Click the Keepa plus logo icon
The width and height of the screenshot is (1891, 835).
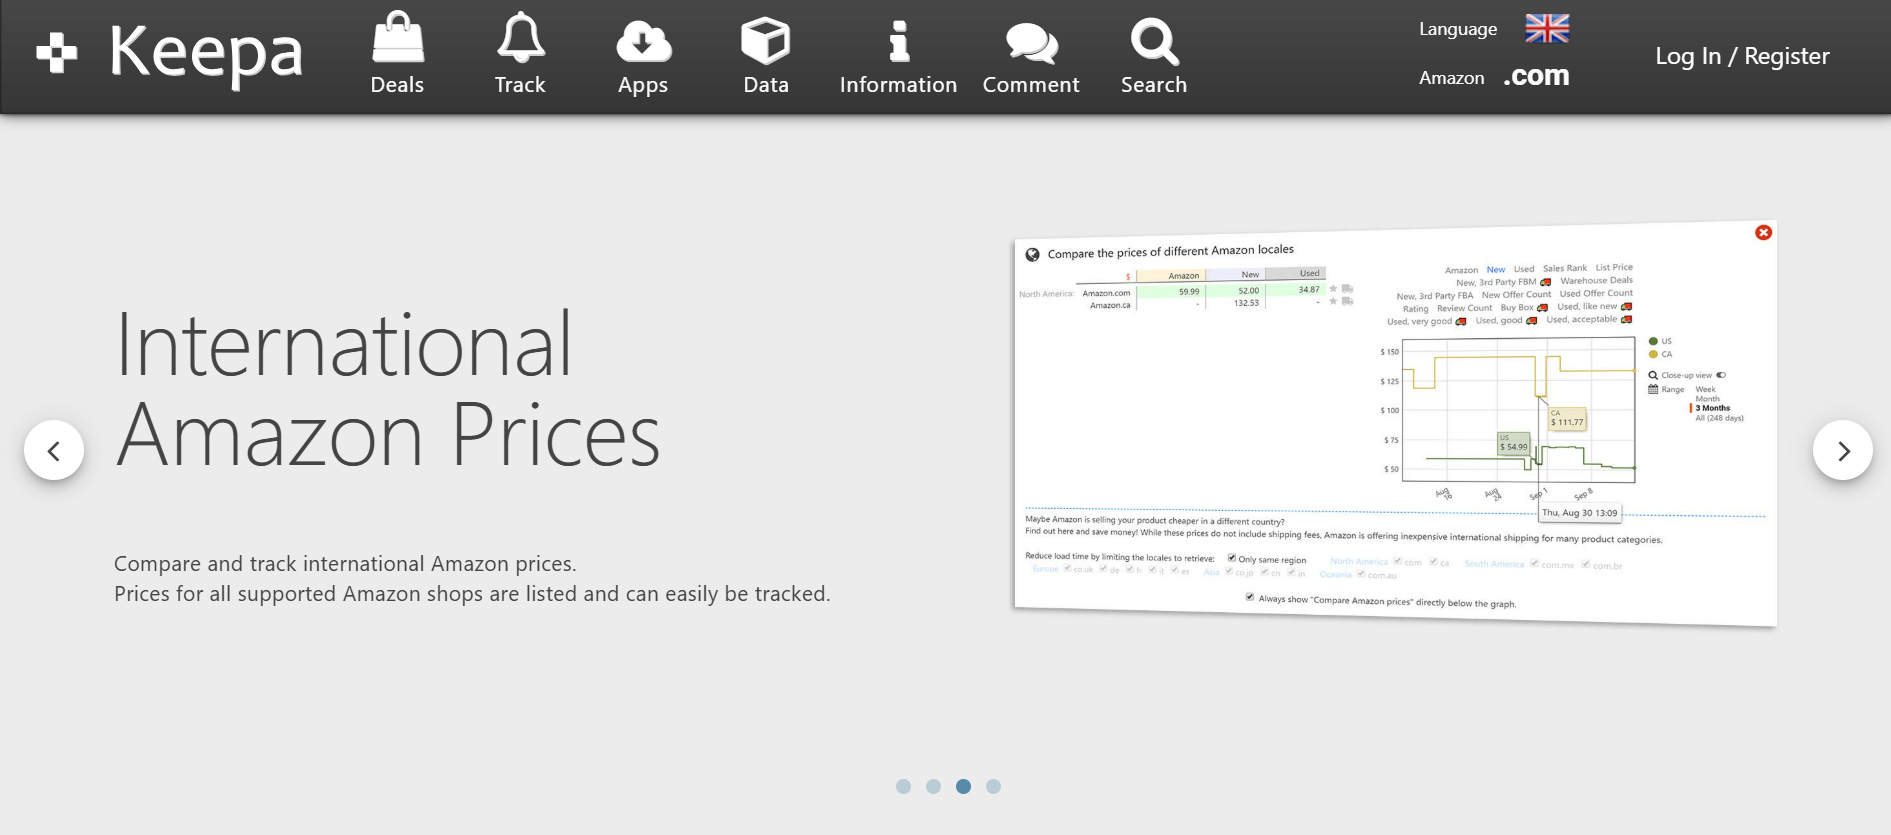(57, 53)
